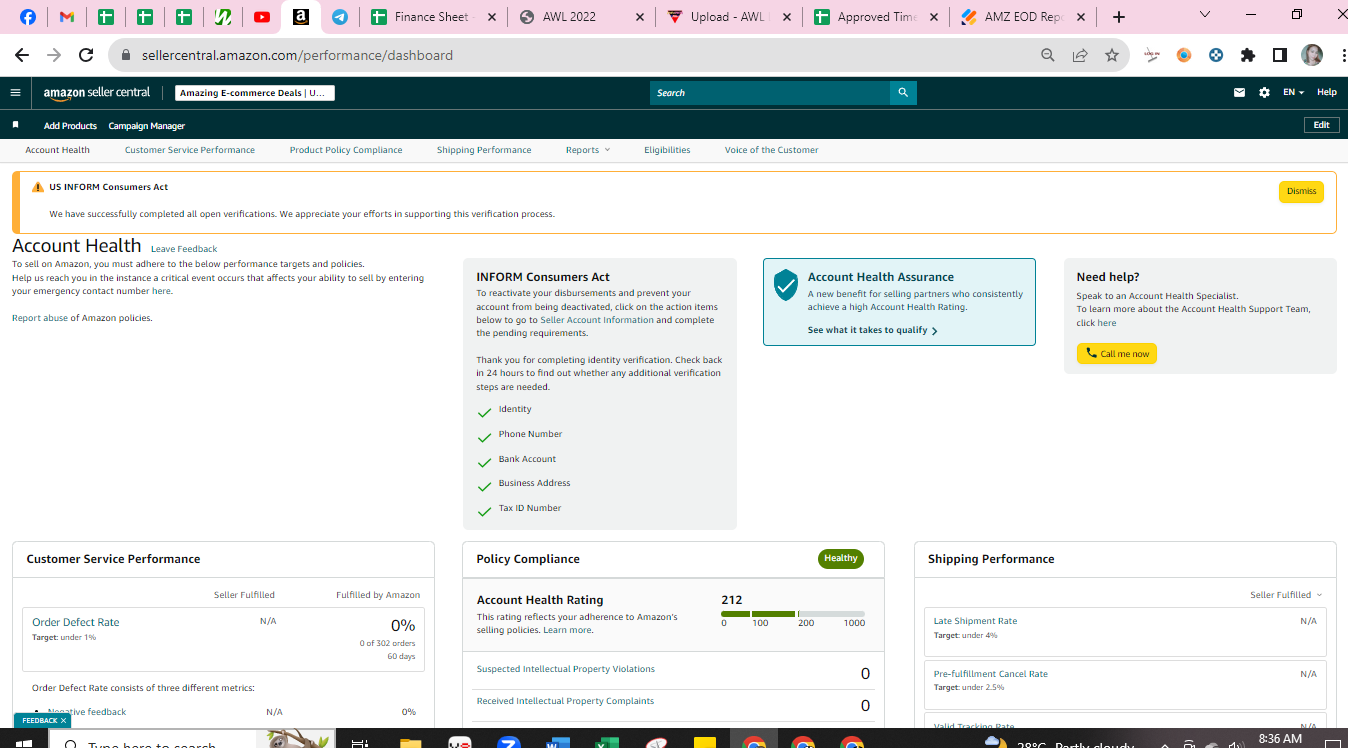Close the Feedback widget

[63, 720]
